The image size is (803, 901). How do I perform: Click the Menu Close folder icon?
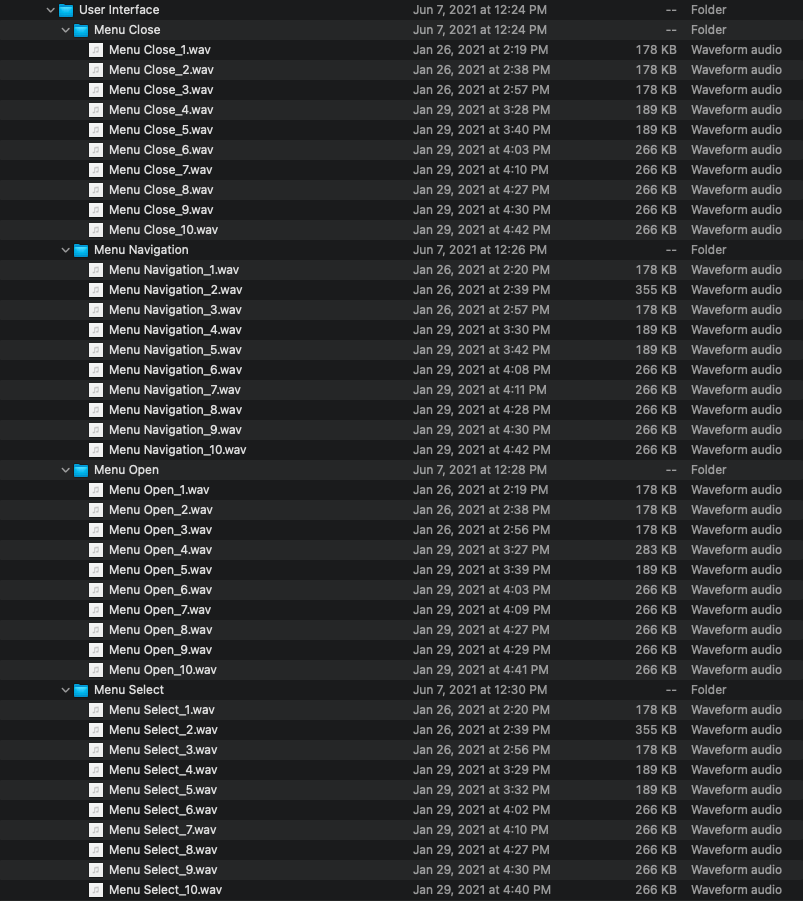[81, 30]
